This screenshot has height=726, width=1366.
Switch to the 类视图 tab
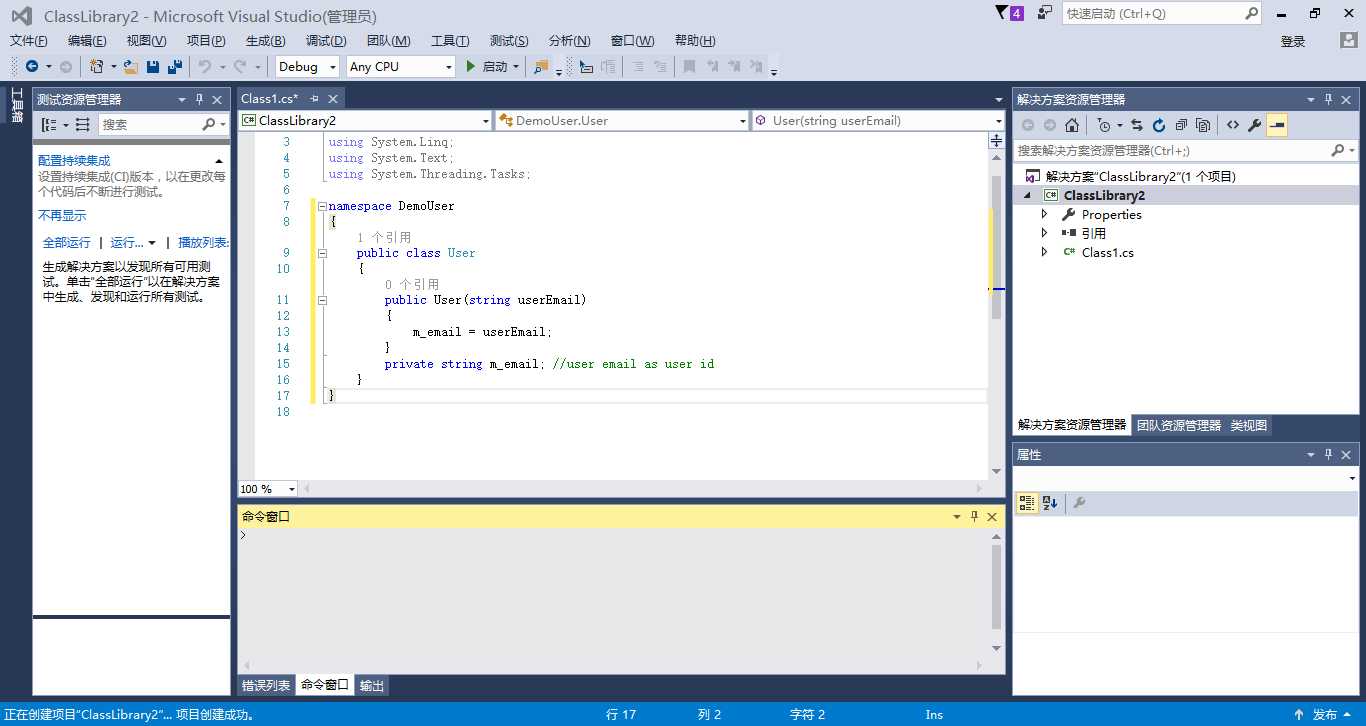[1249, 425]
